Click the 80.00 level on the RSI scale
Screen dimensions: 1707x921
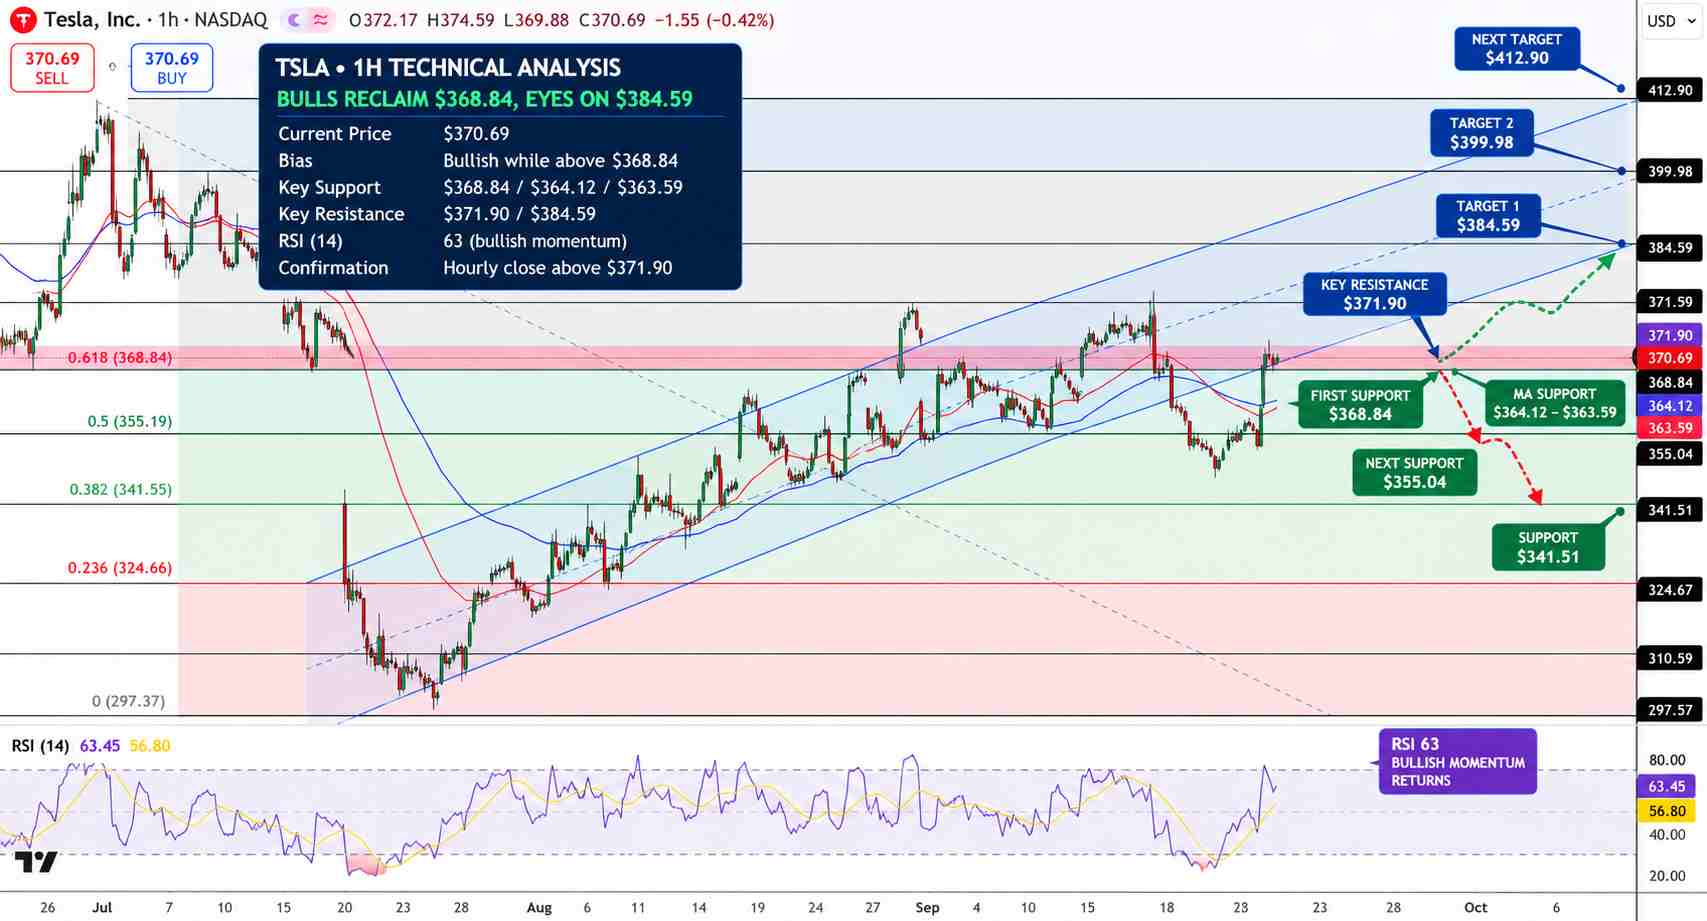1667,760
